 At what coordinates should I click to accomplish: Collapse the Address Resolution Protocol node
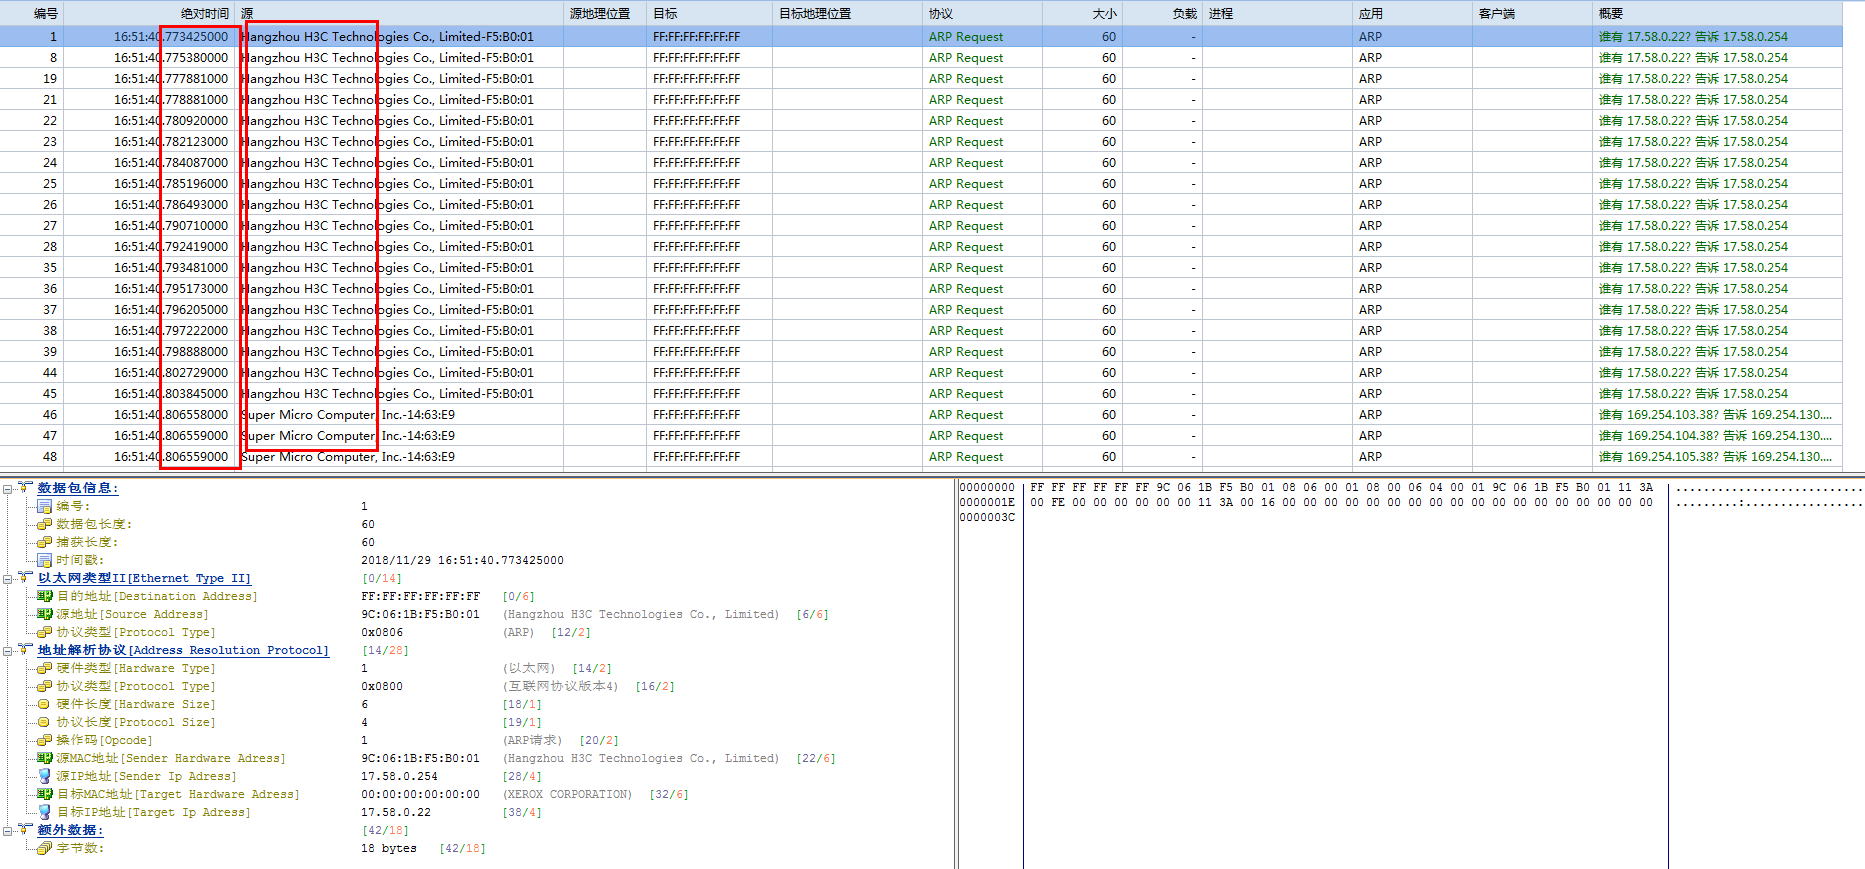(8, 651)
